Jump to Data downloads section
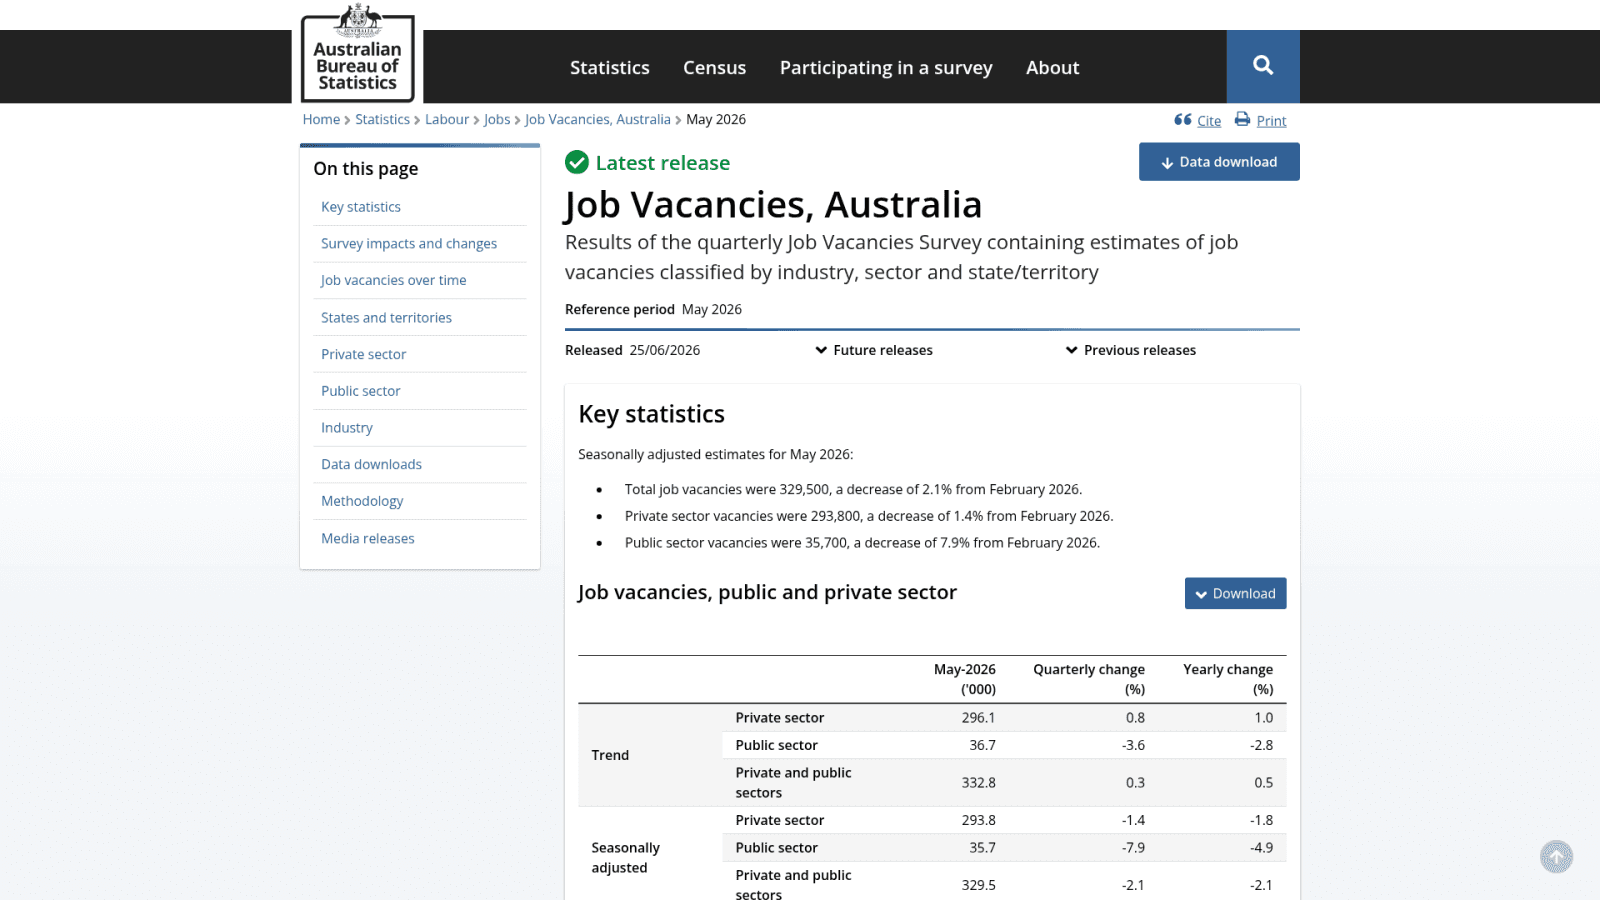The width and height of the screenshot is (1600, 900). pyautogui.click(x=371, y=464)
